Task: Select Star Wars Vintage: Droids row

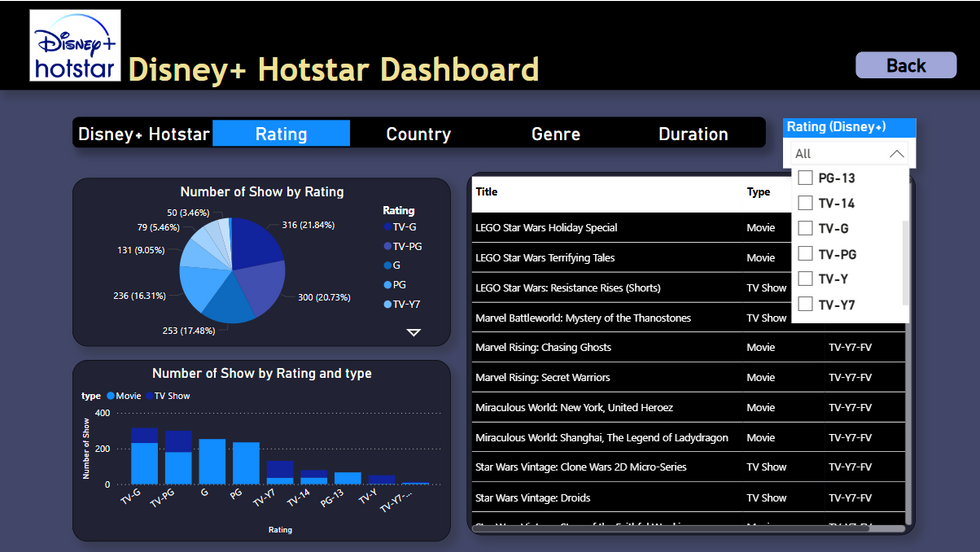Action: tap(688, 498)
